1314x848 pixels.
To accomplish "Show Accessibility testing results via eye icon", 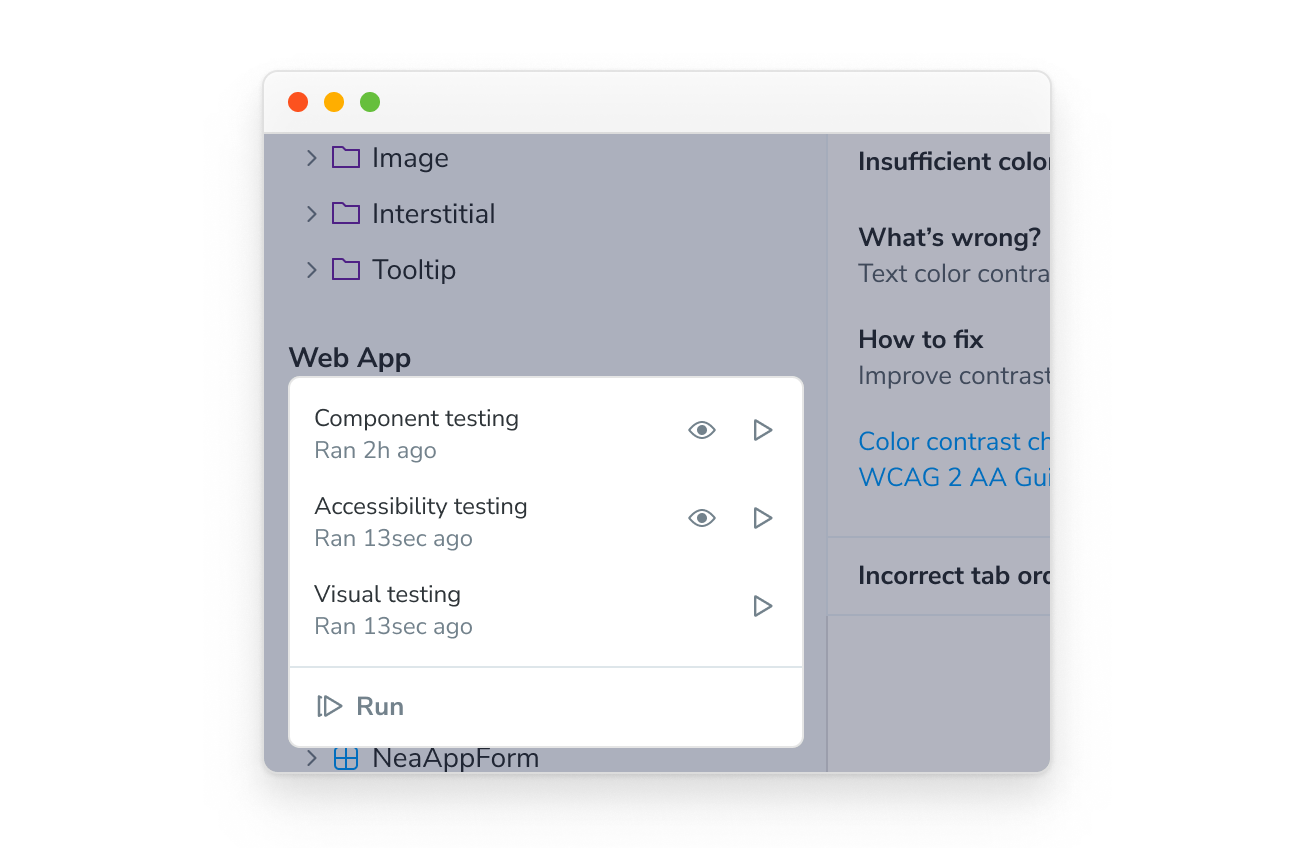I will (701, 518).
